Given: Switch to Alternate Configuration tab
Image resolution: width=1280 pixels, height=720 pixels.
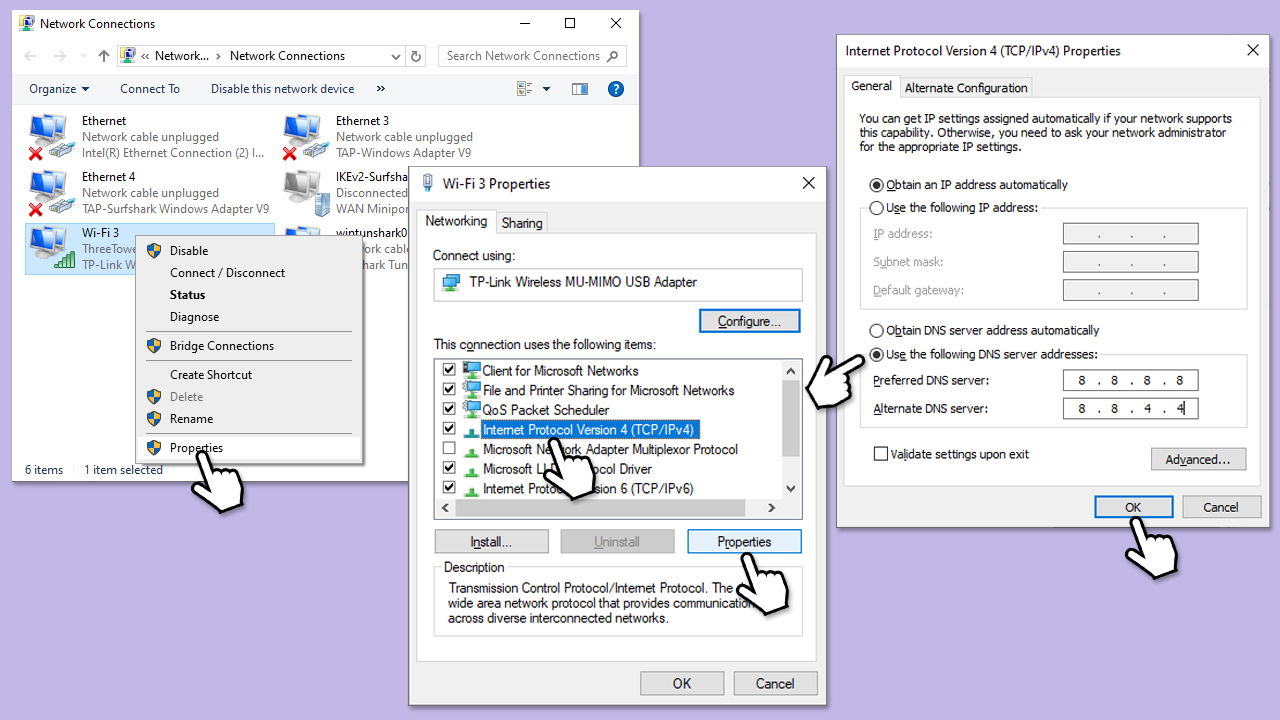Looking at the screenshot, I should pos(966,88).
